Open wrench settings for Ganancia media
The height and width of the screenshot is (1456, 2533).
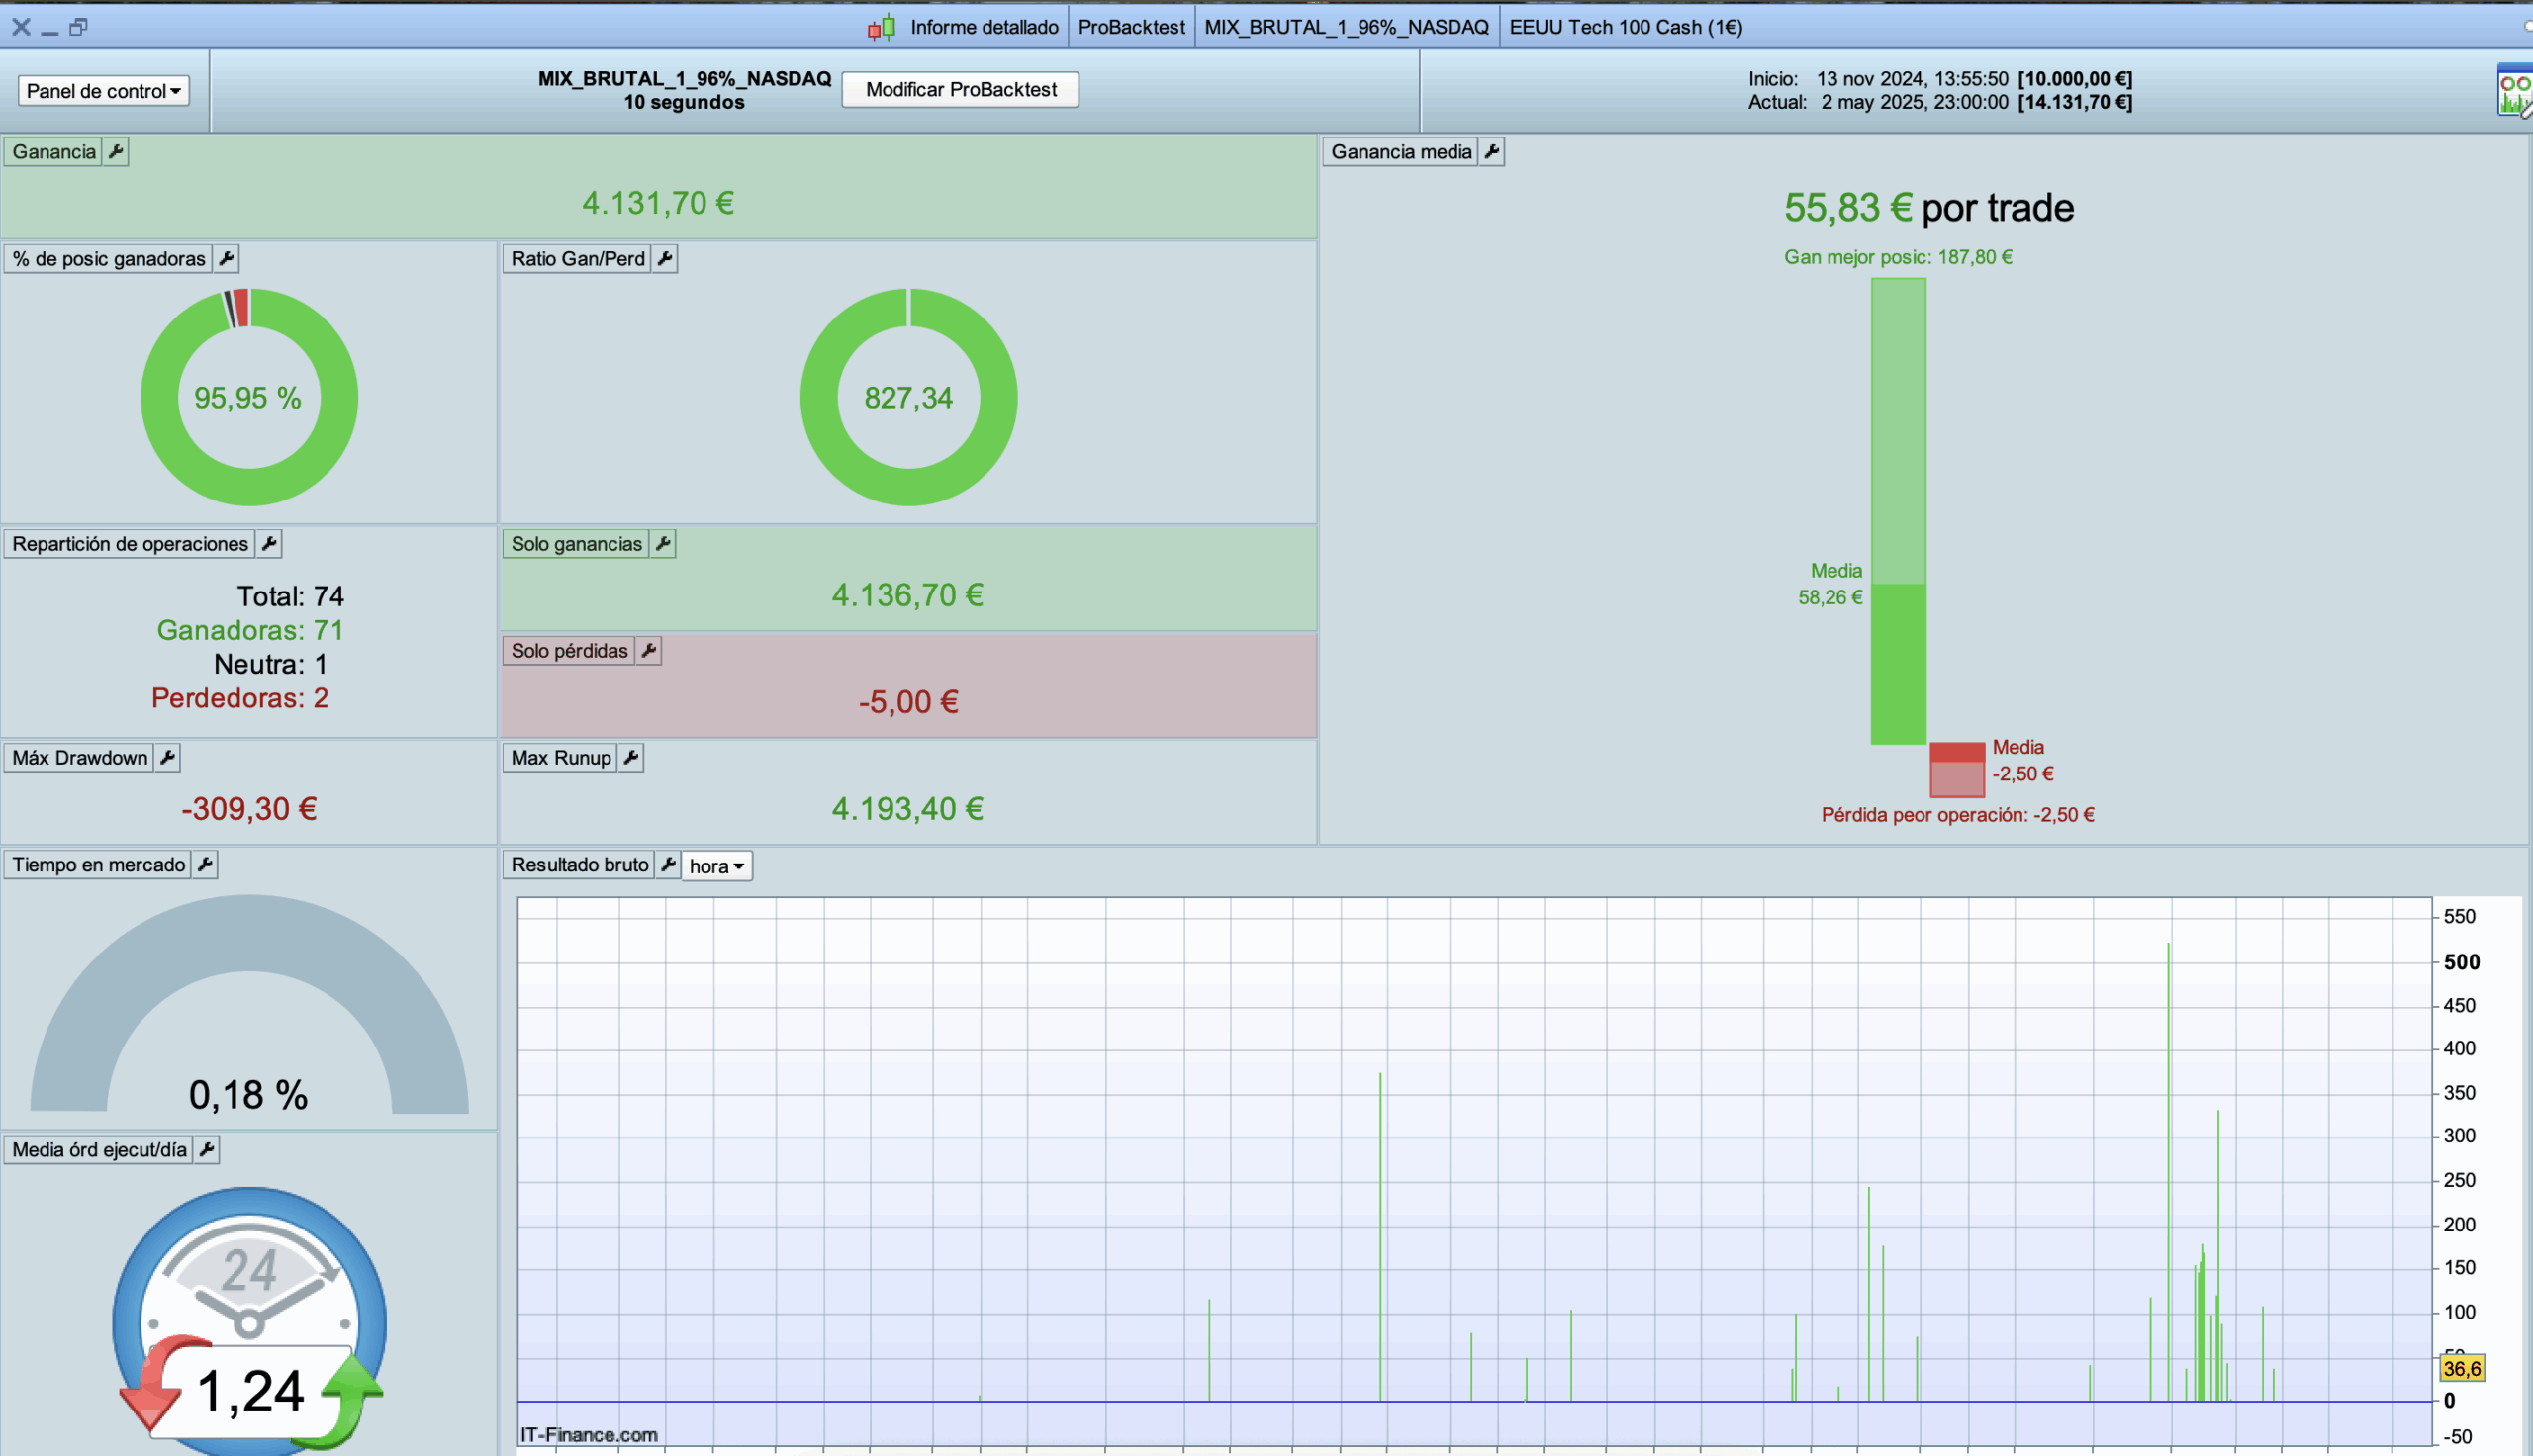[x=1492, y=152]
